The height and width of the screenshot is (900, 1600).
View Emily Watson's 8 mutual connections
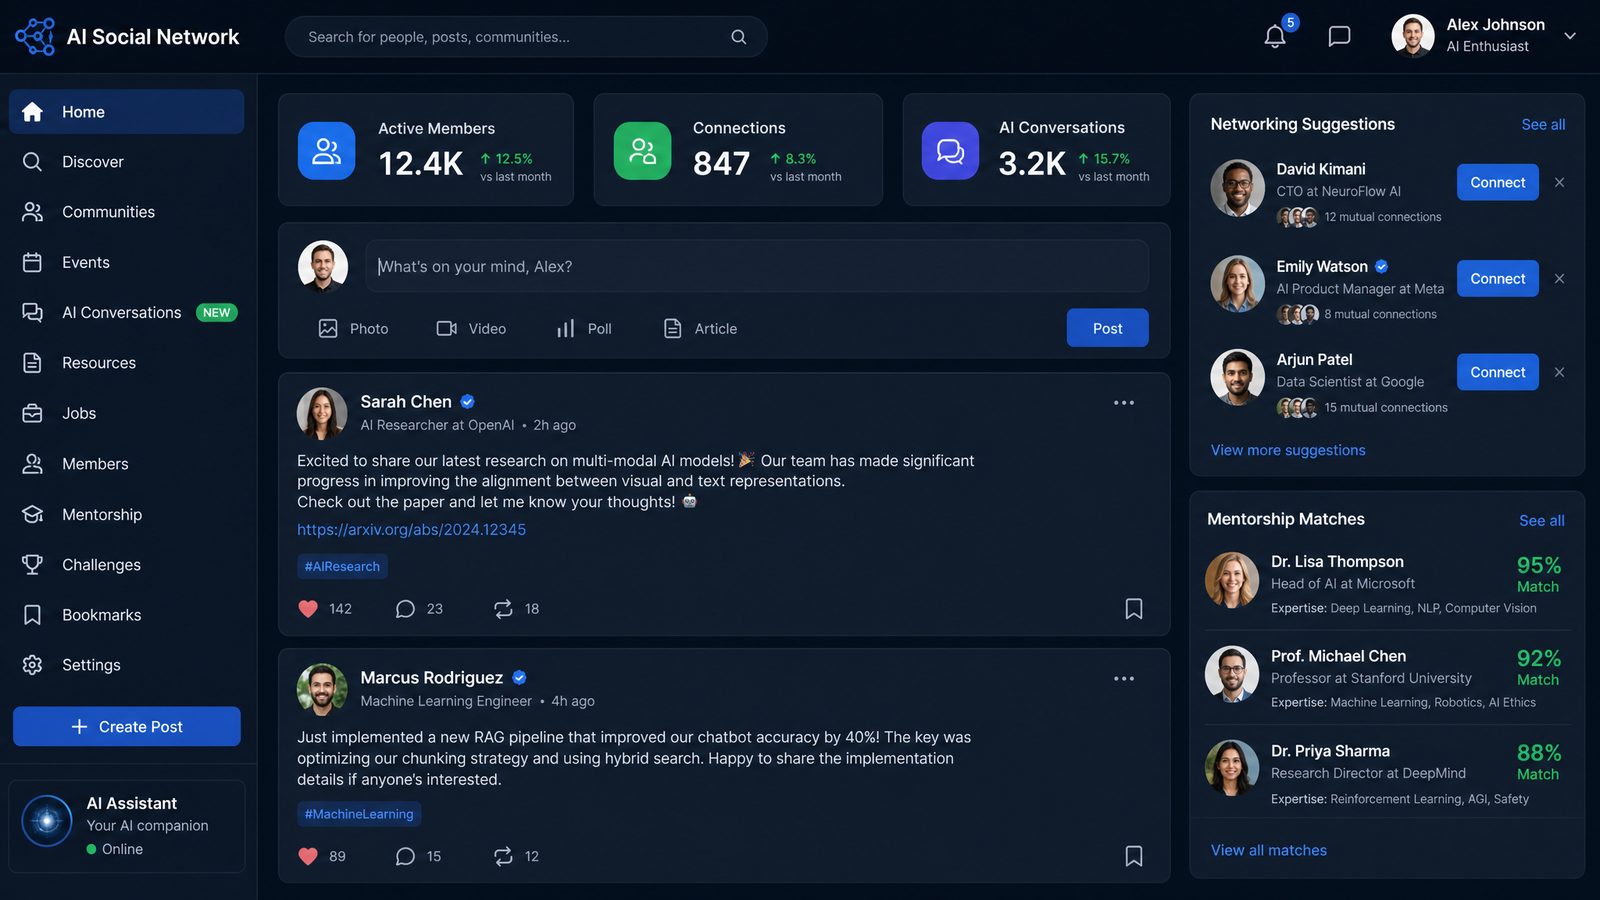(1357, 314)
